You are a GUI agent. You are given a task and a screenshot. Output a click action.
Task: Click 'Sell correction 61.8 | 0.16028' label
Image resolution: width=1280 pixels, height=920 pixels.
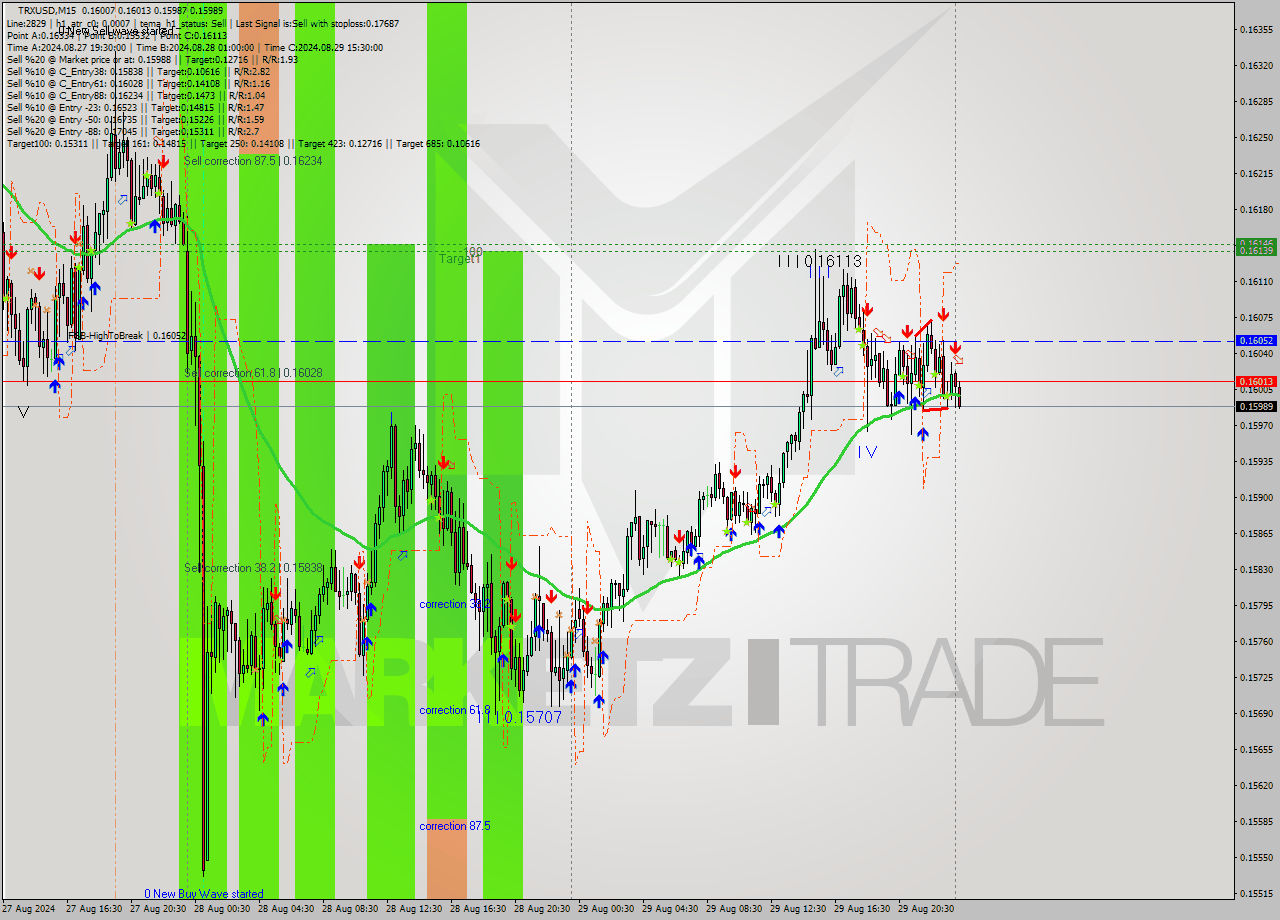click(x=253, y=372)
